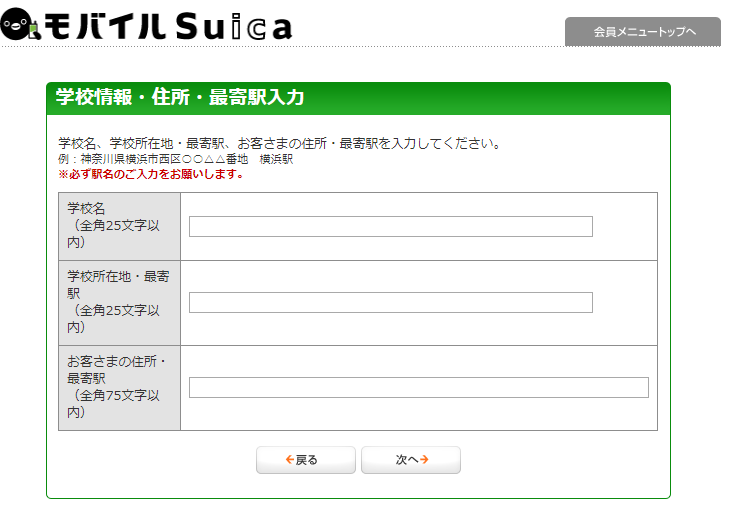
Task: Click the example 神奈川県横浜市西区 text line
Action: click(175, 159)
